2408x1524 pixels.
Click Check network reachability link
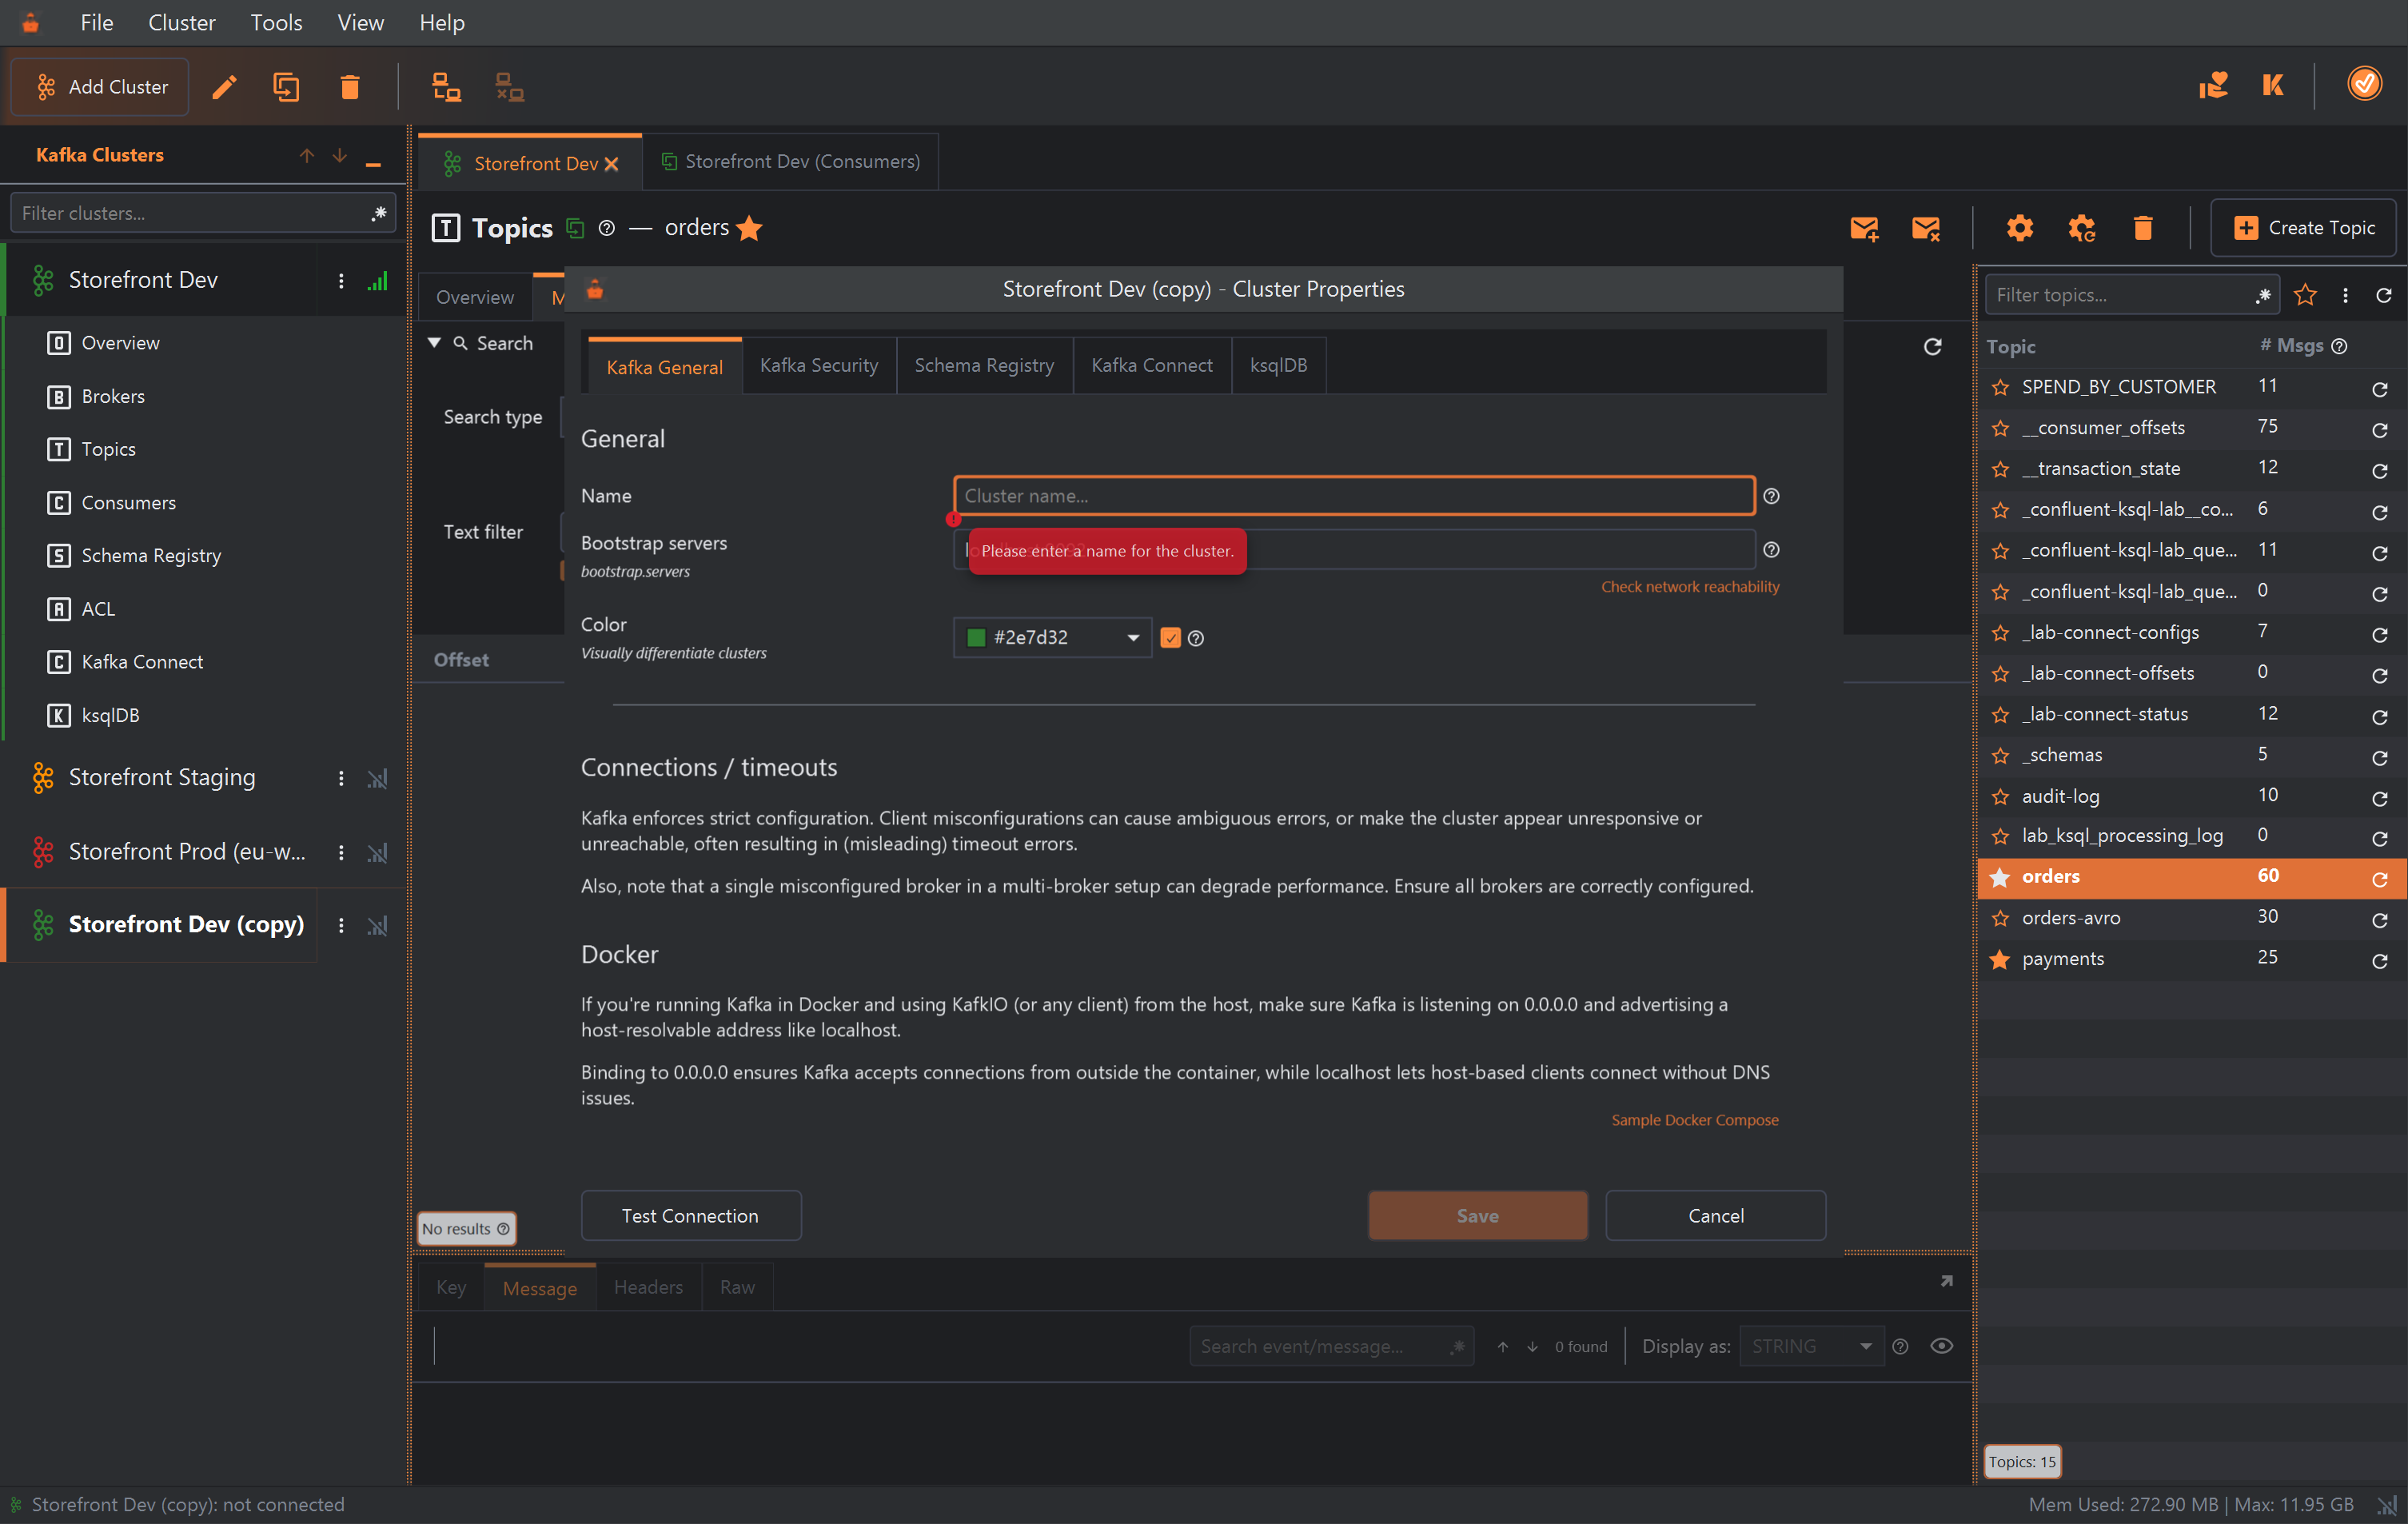pos(1689,587)
